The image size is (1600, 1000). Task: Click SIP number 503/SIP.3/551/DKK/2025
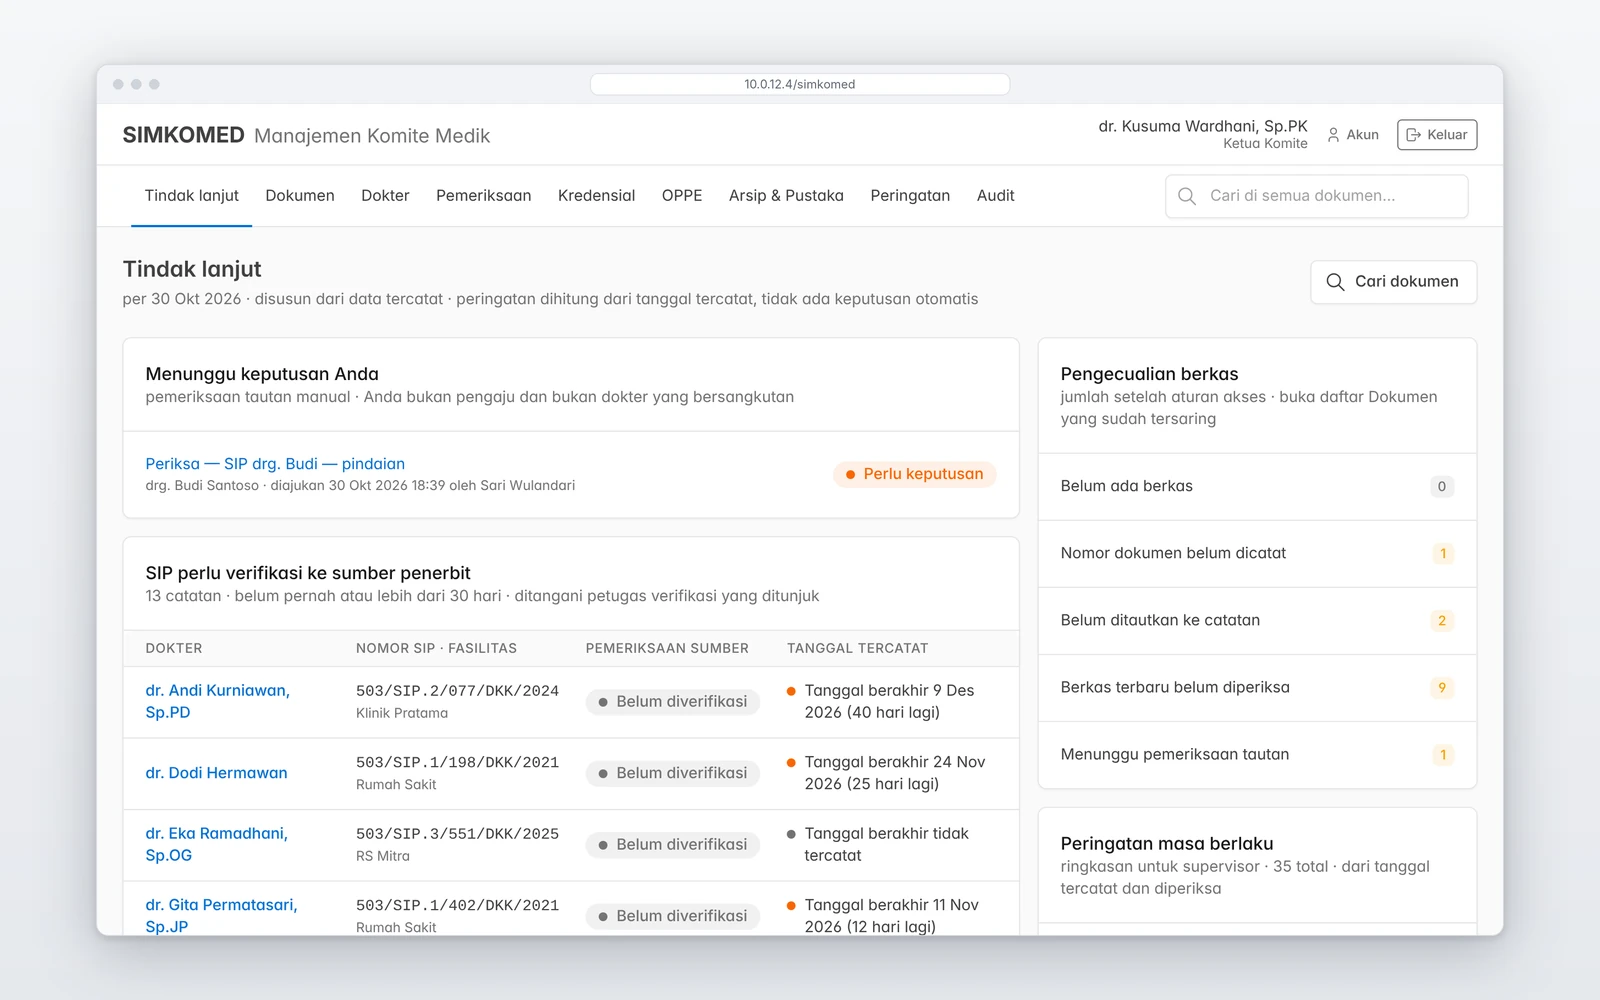457,834
